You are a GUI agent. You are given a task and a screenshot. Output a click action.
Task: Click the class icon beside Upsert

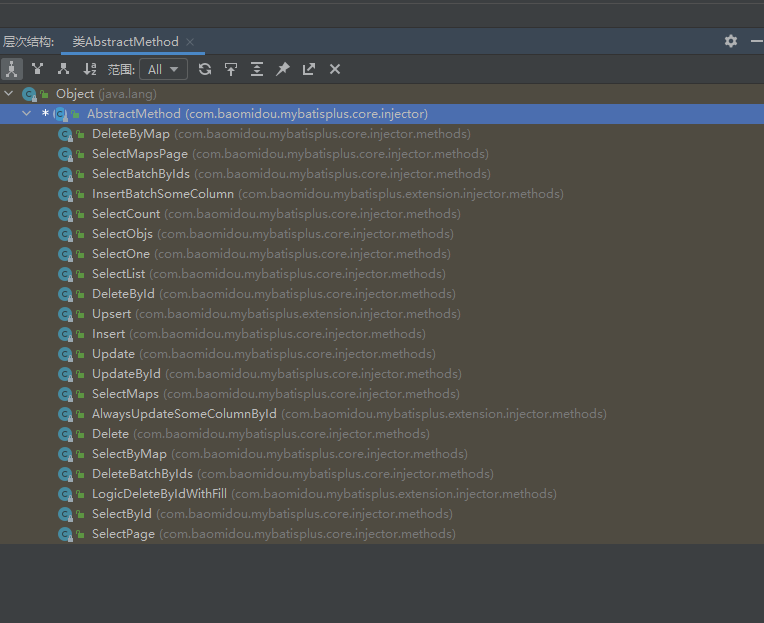click(65, 314)
